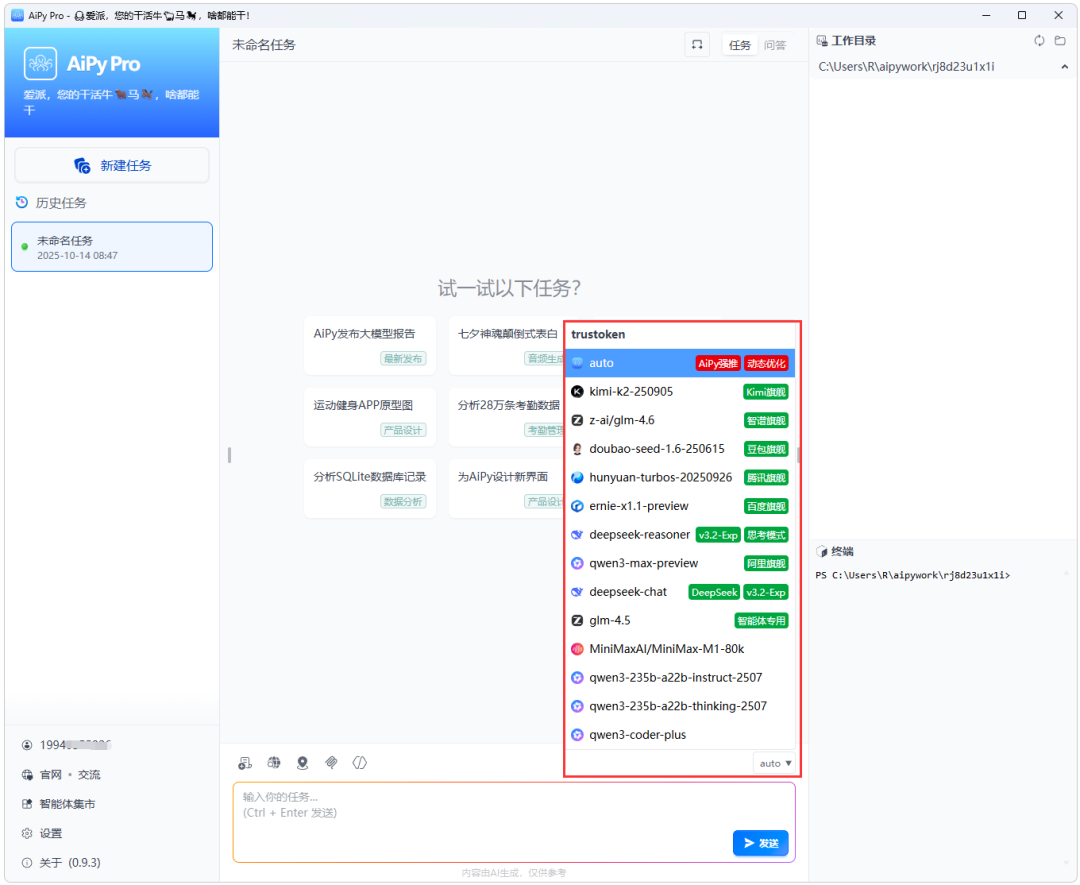Click the 发送 send button
The image size is (1080, 885).
click(x=760, y=843)
